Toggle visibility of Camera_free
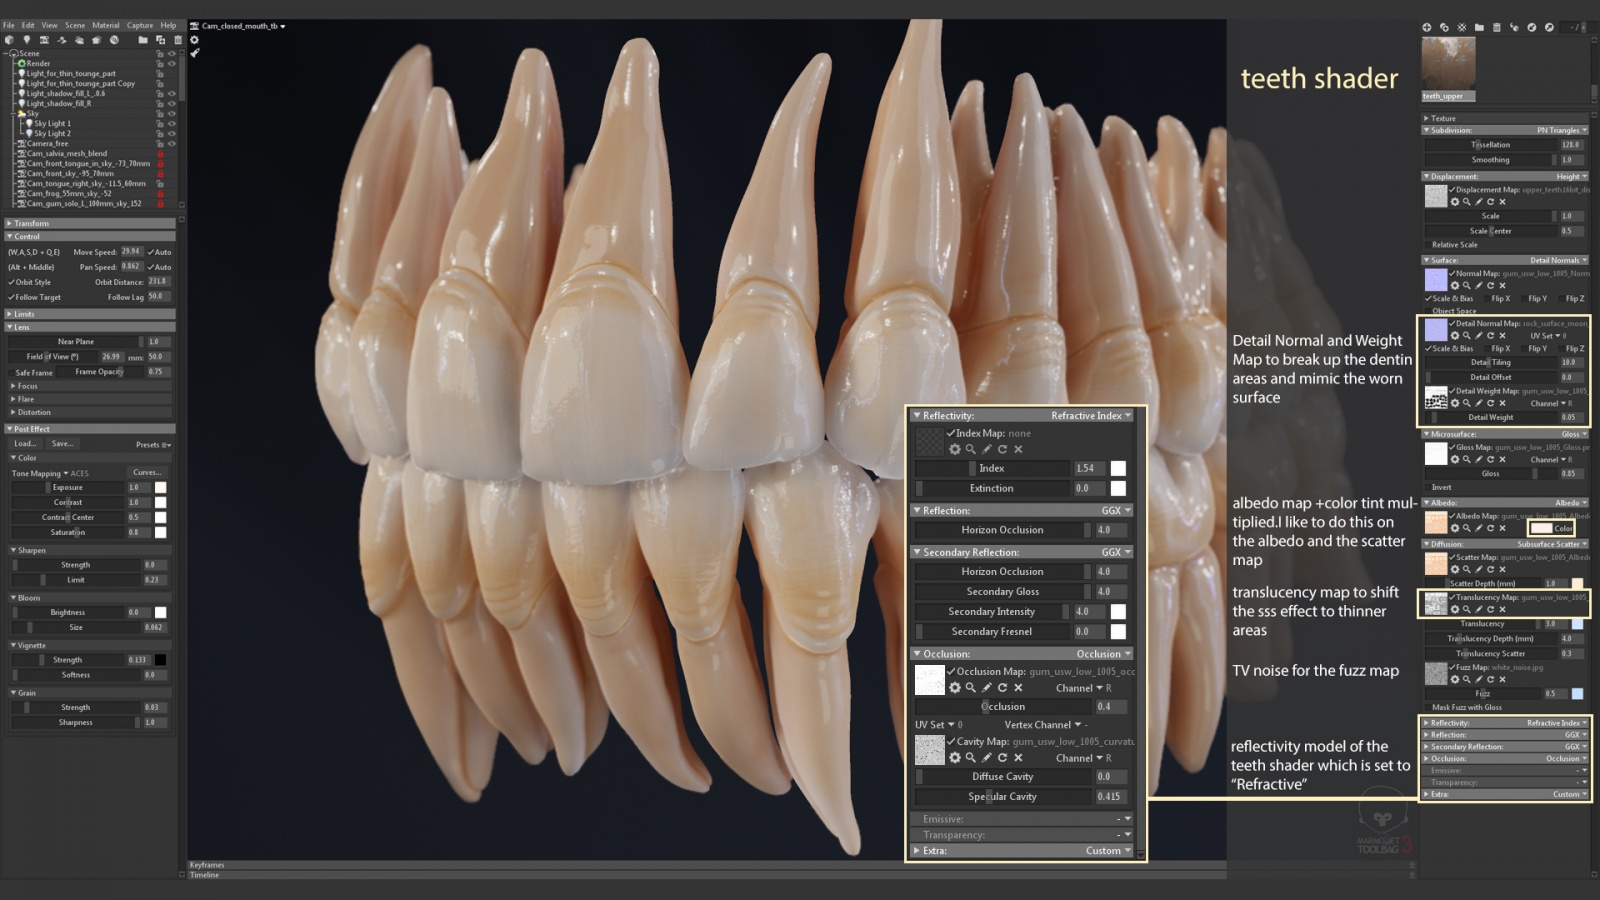 pos(172,144)
